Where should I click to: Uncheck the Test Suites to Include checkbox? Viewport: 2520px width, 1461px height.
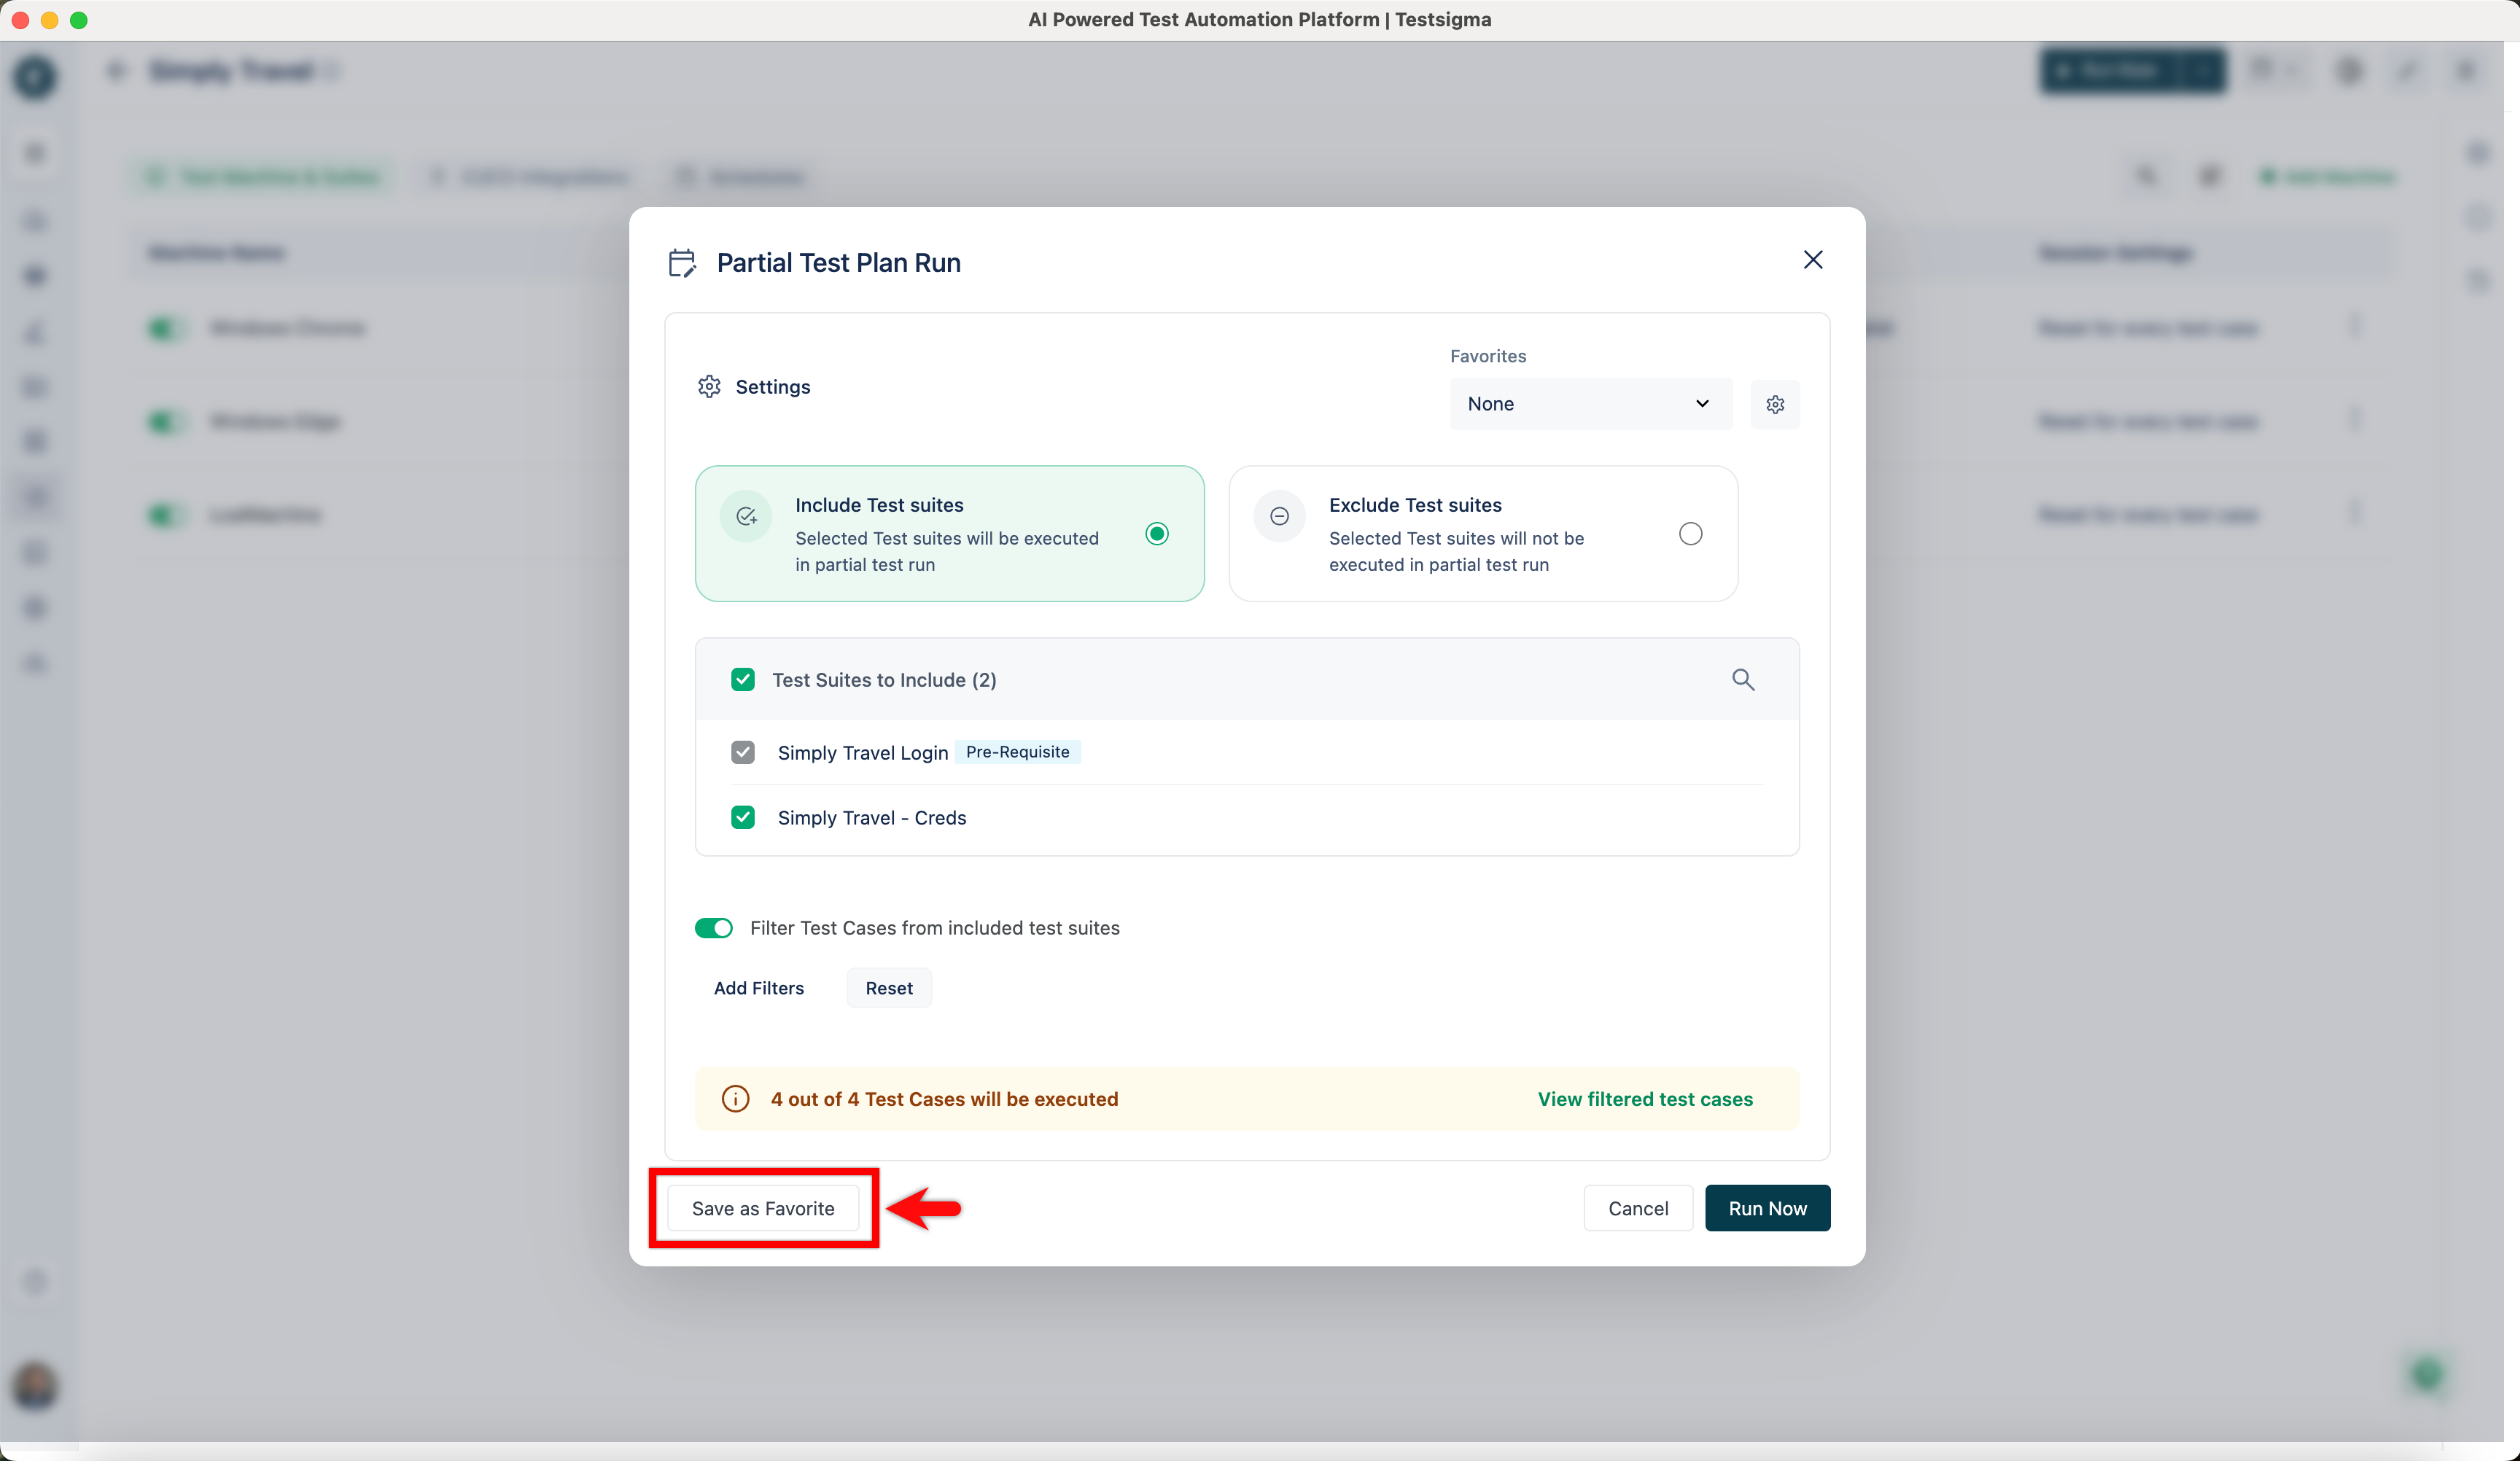pos(742,680)
